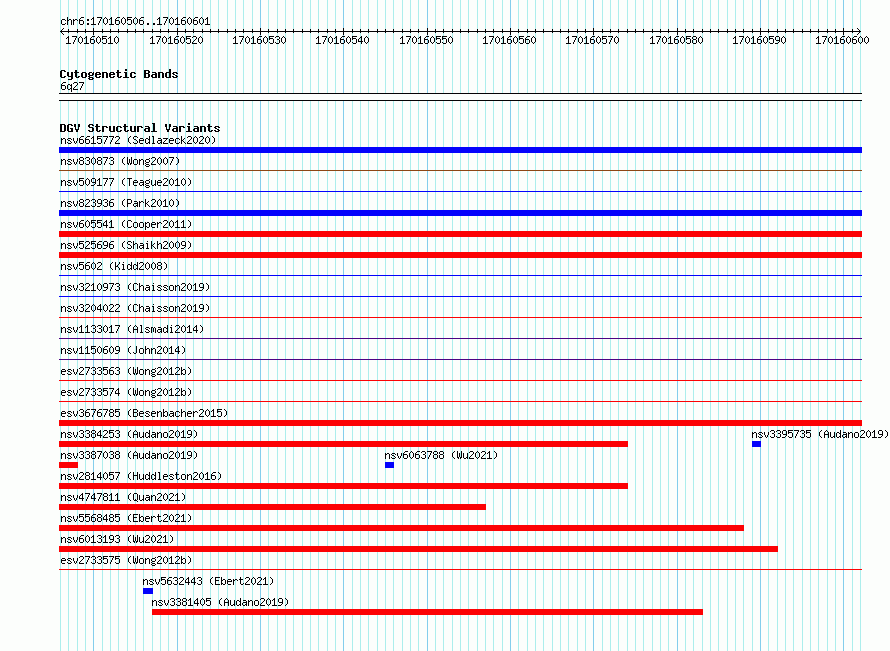The width and height of the screenshot is (890, 651).
Task: Open the nsv830873 (Wong2007) variant
Action: tap(120, 161)
